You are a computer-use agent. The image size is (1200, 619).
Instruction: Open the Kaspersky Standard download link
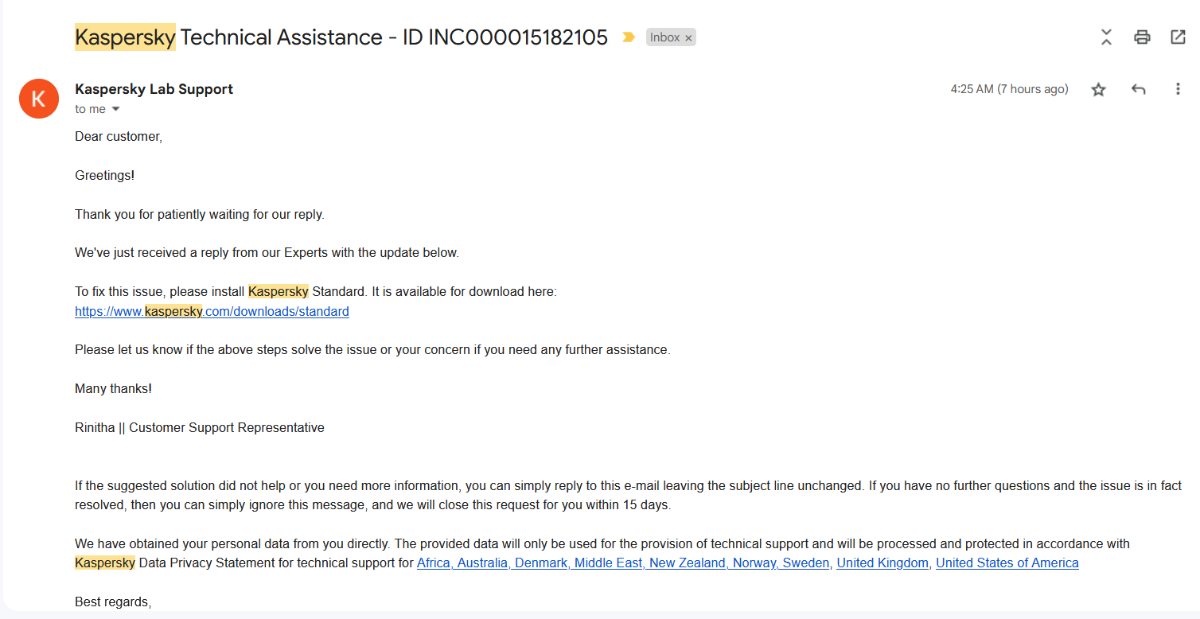(x=212, y=312)
